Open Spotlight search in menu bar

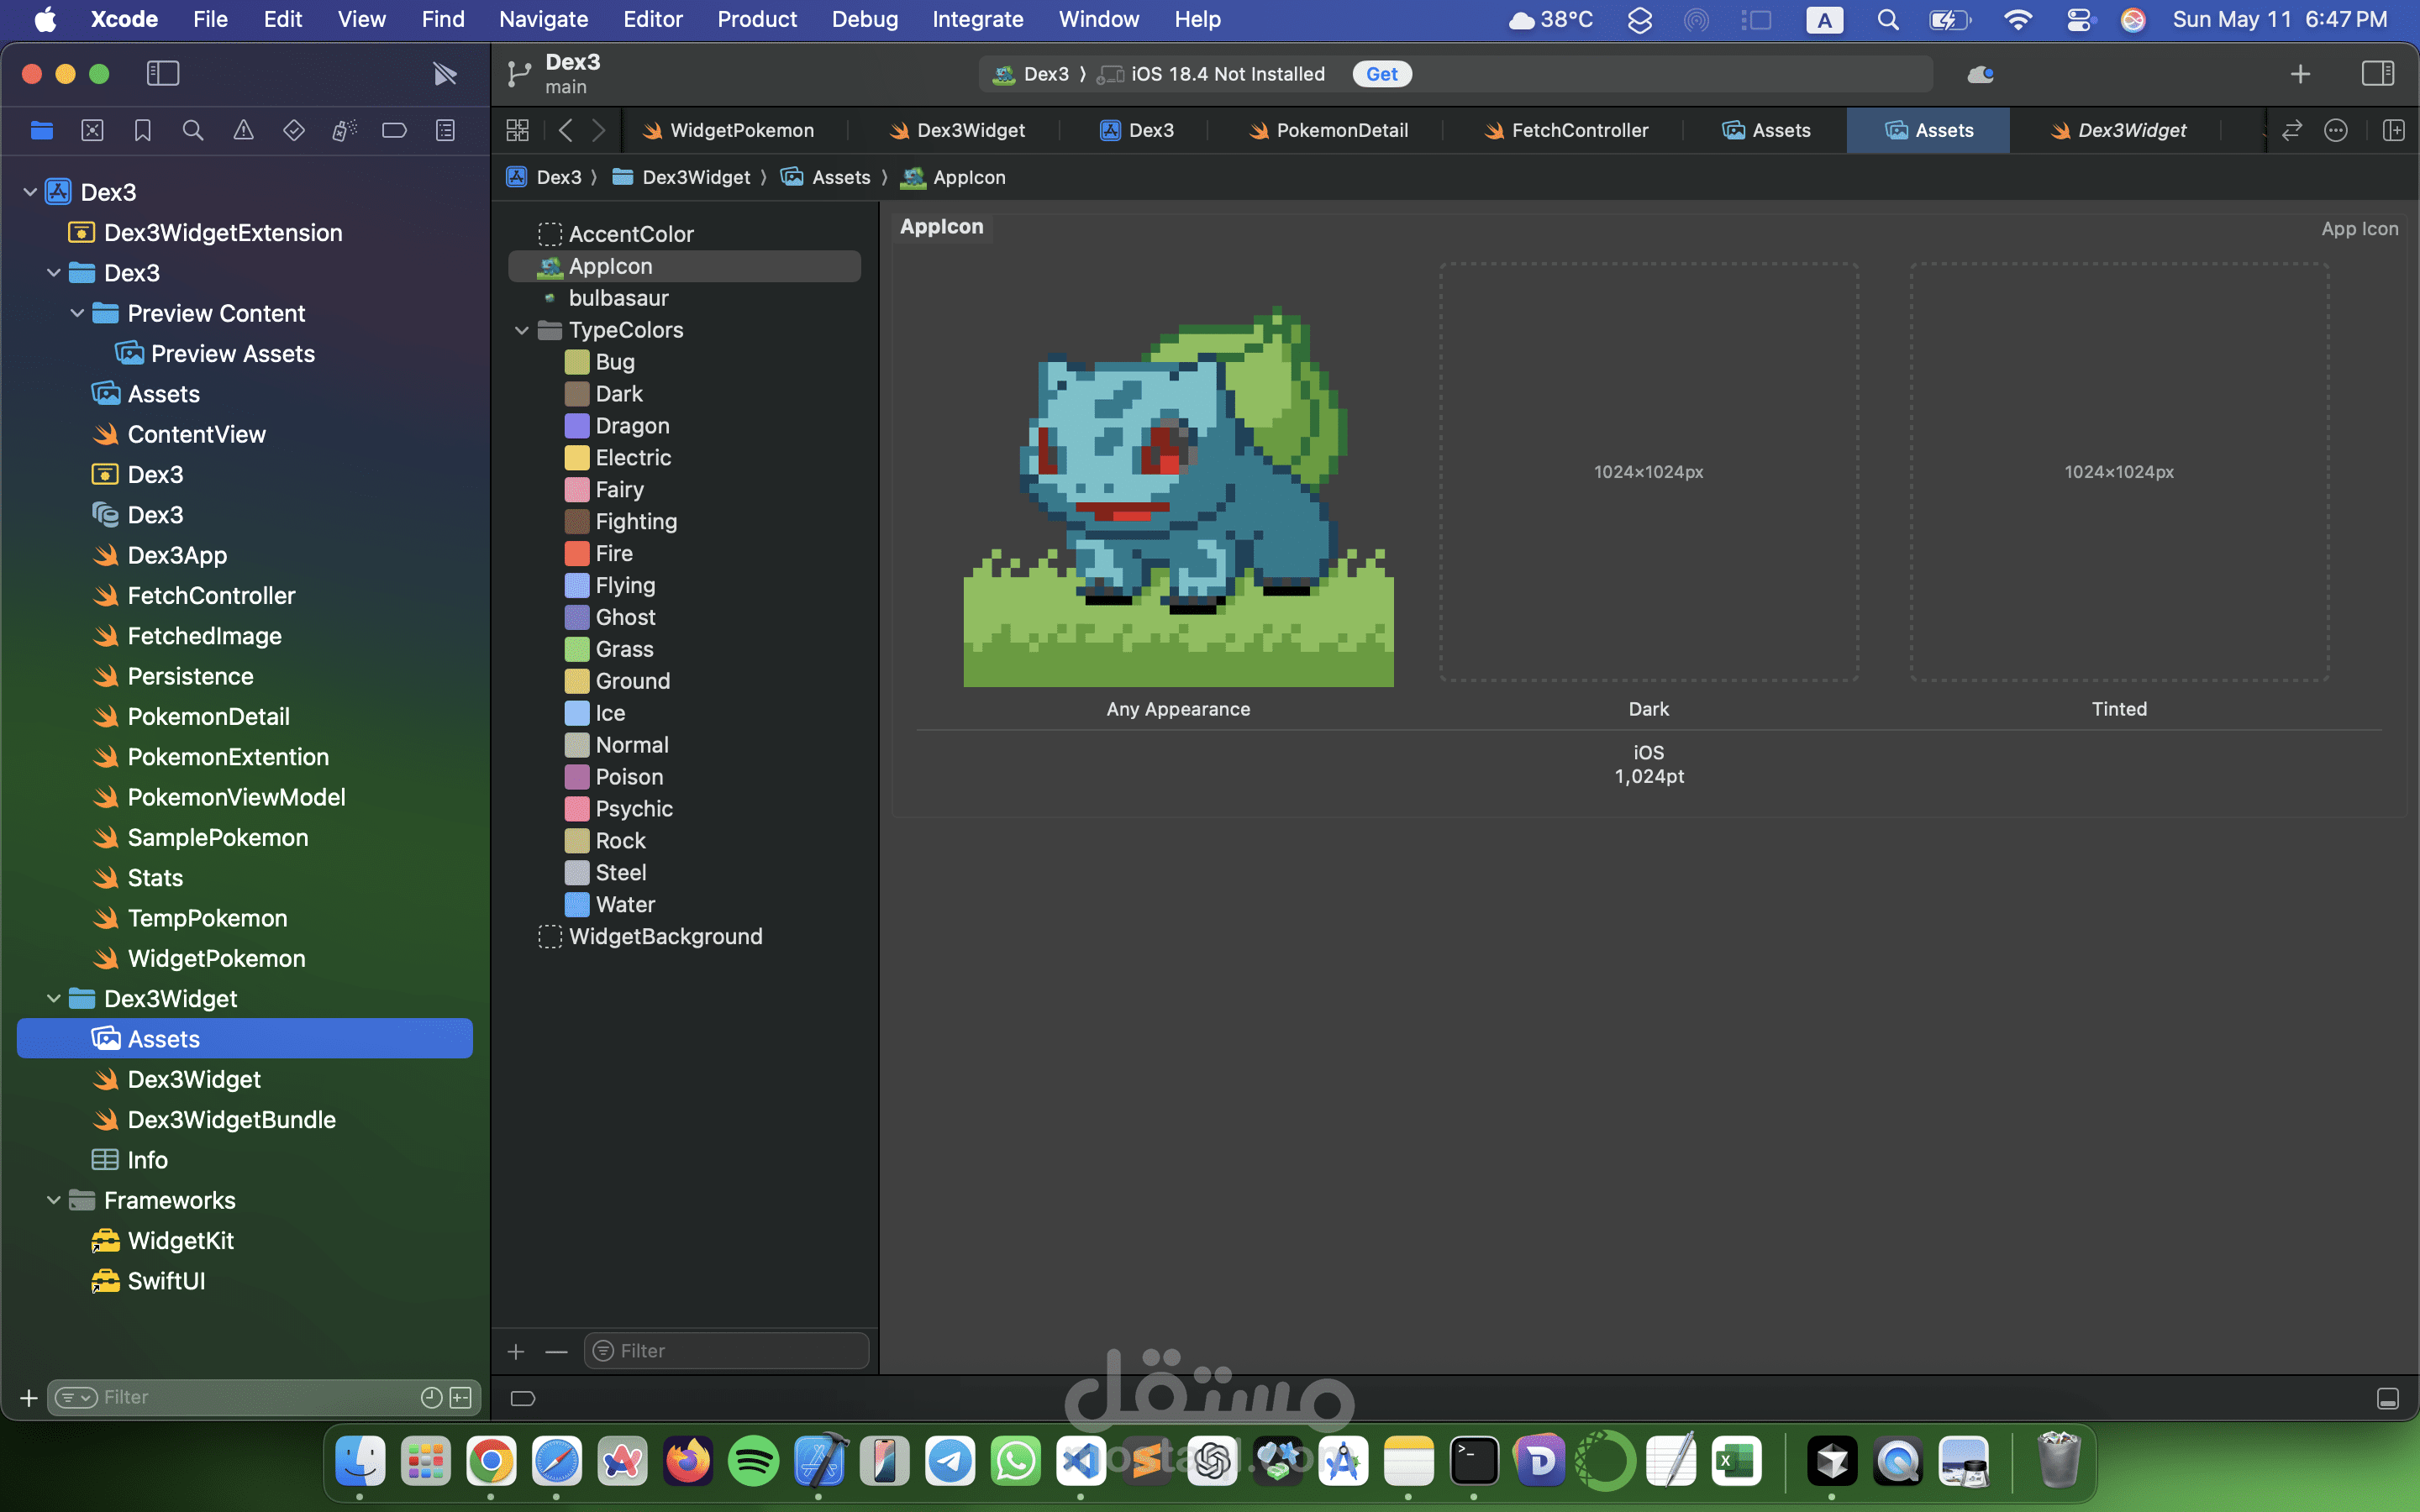(x=1888, y=19)
